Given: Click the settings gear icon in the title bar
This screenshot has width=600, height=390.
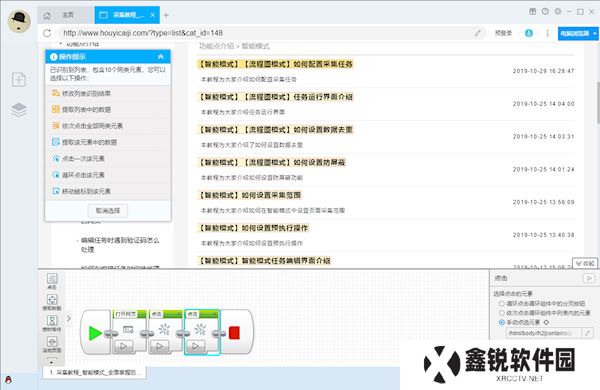Looking at the screenshot, I should [x=558, y=11].
